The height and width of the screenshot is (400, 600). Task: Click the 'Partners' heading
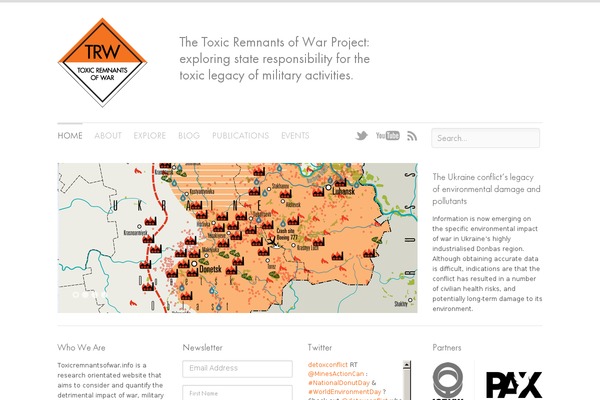[447, 348]
